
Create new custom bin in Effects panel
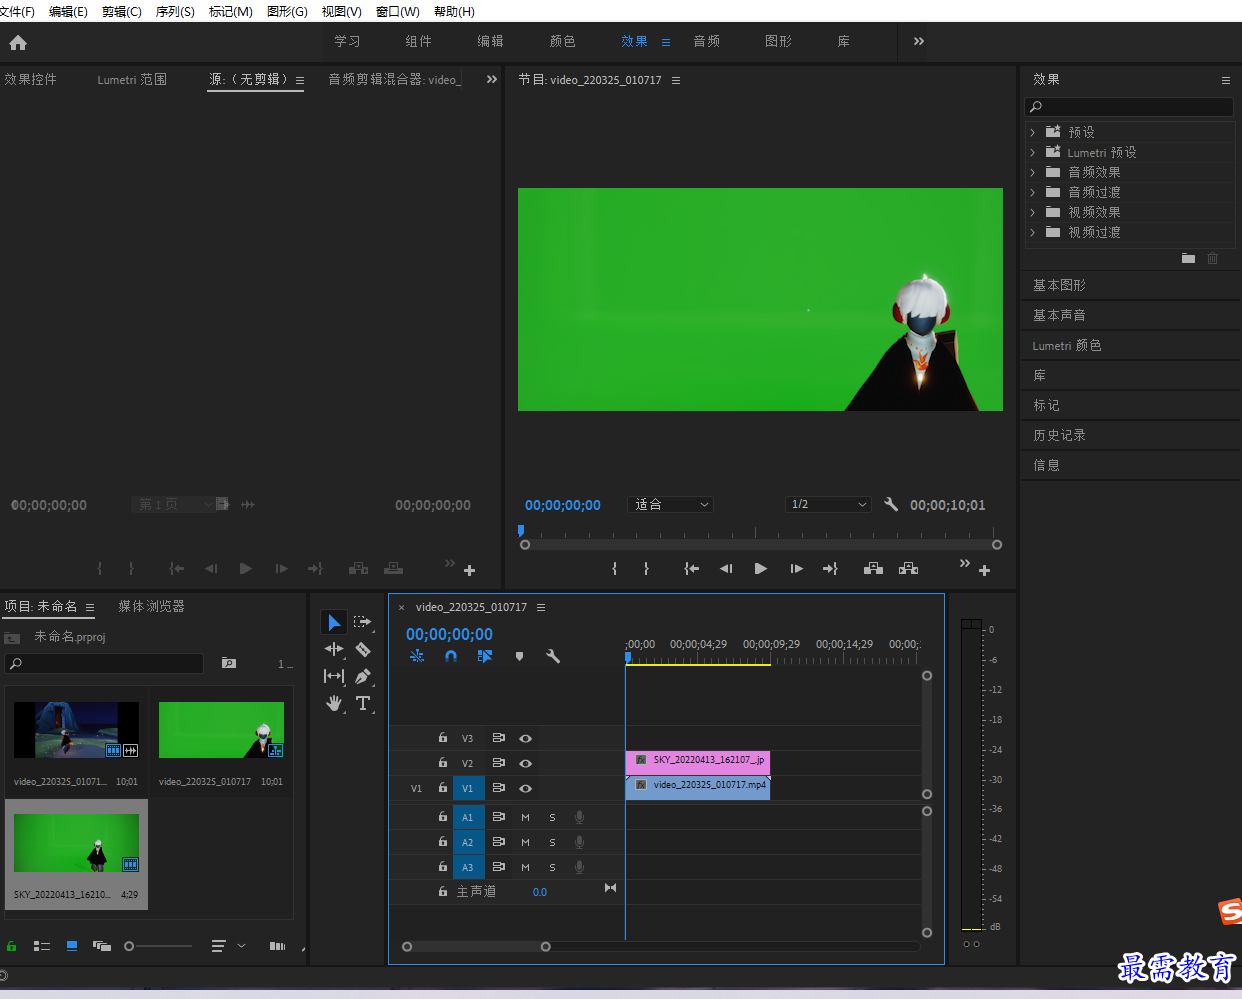coord(1188,258)
